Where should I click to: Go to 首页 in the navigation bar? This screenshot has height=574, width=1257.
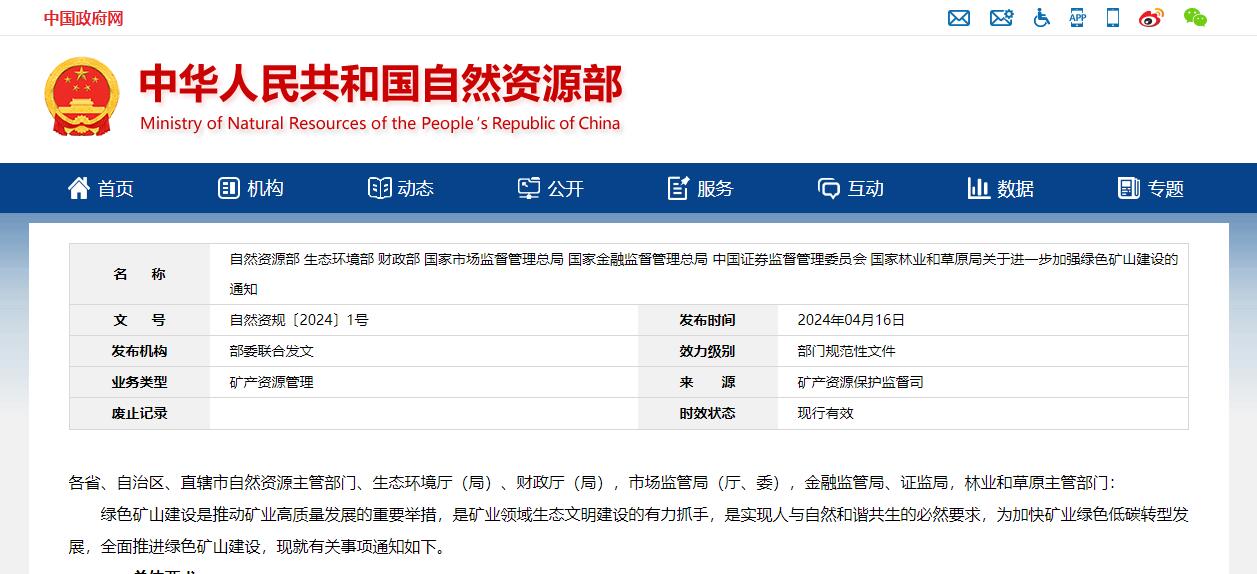pyautogui.click(x=101, y=188)
